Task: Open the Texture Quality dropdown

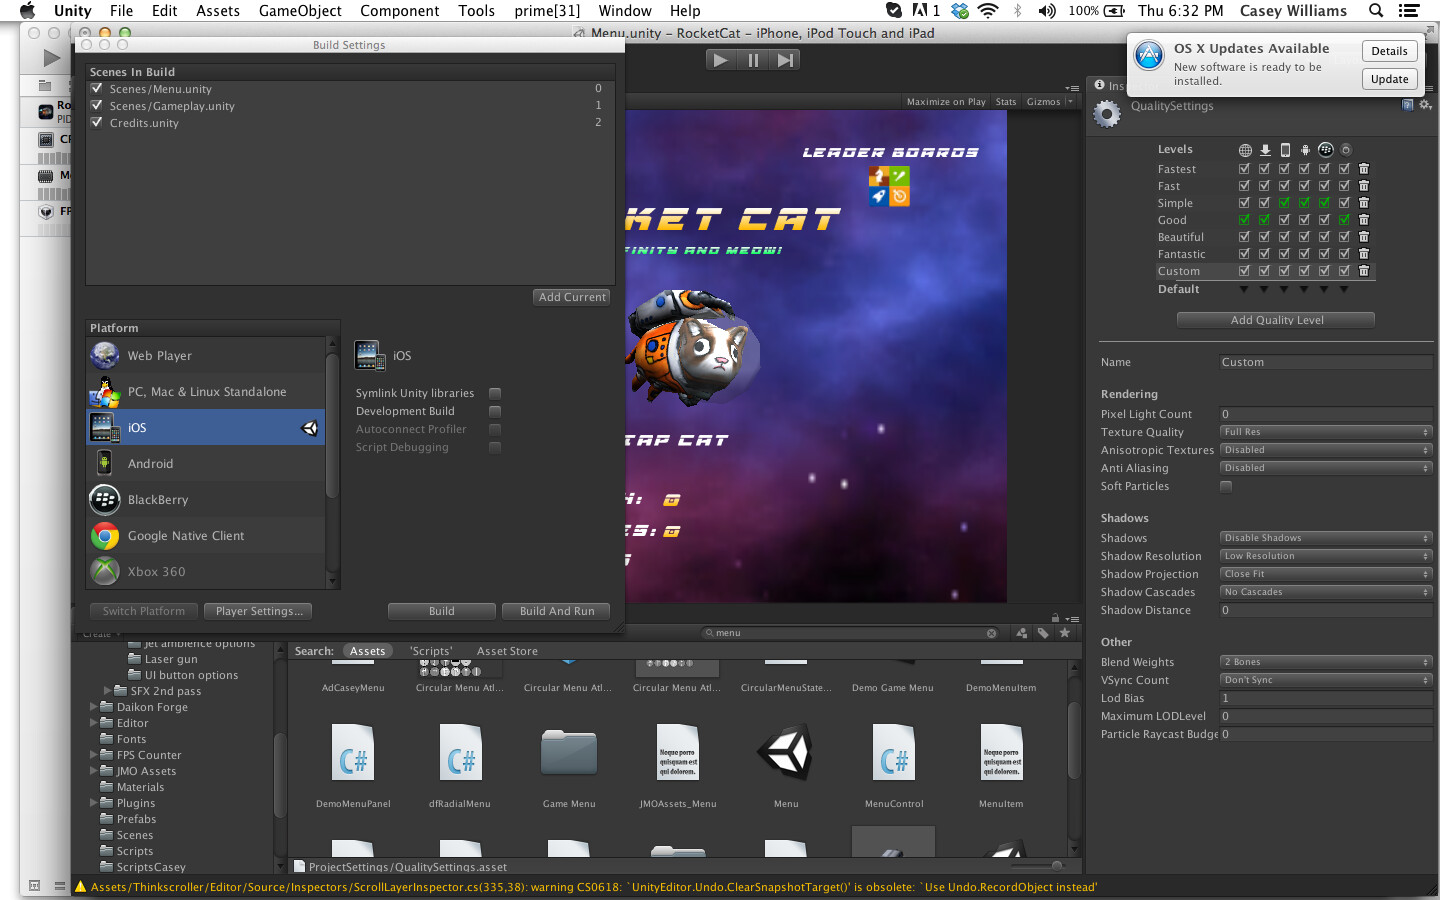Action: (x=1326, y=432)
